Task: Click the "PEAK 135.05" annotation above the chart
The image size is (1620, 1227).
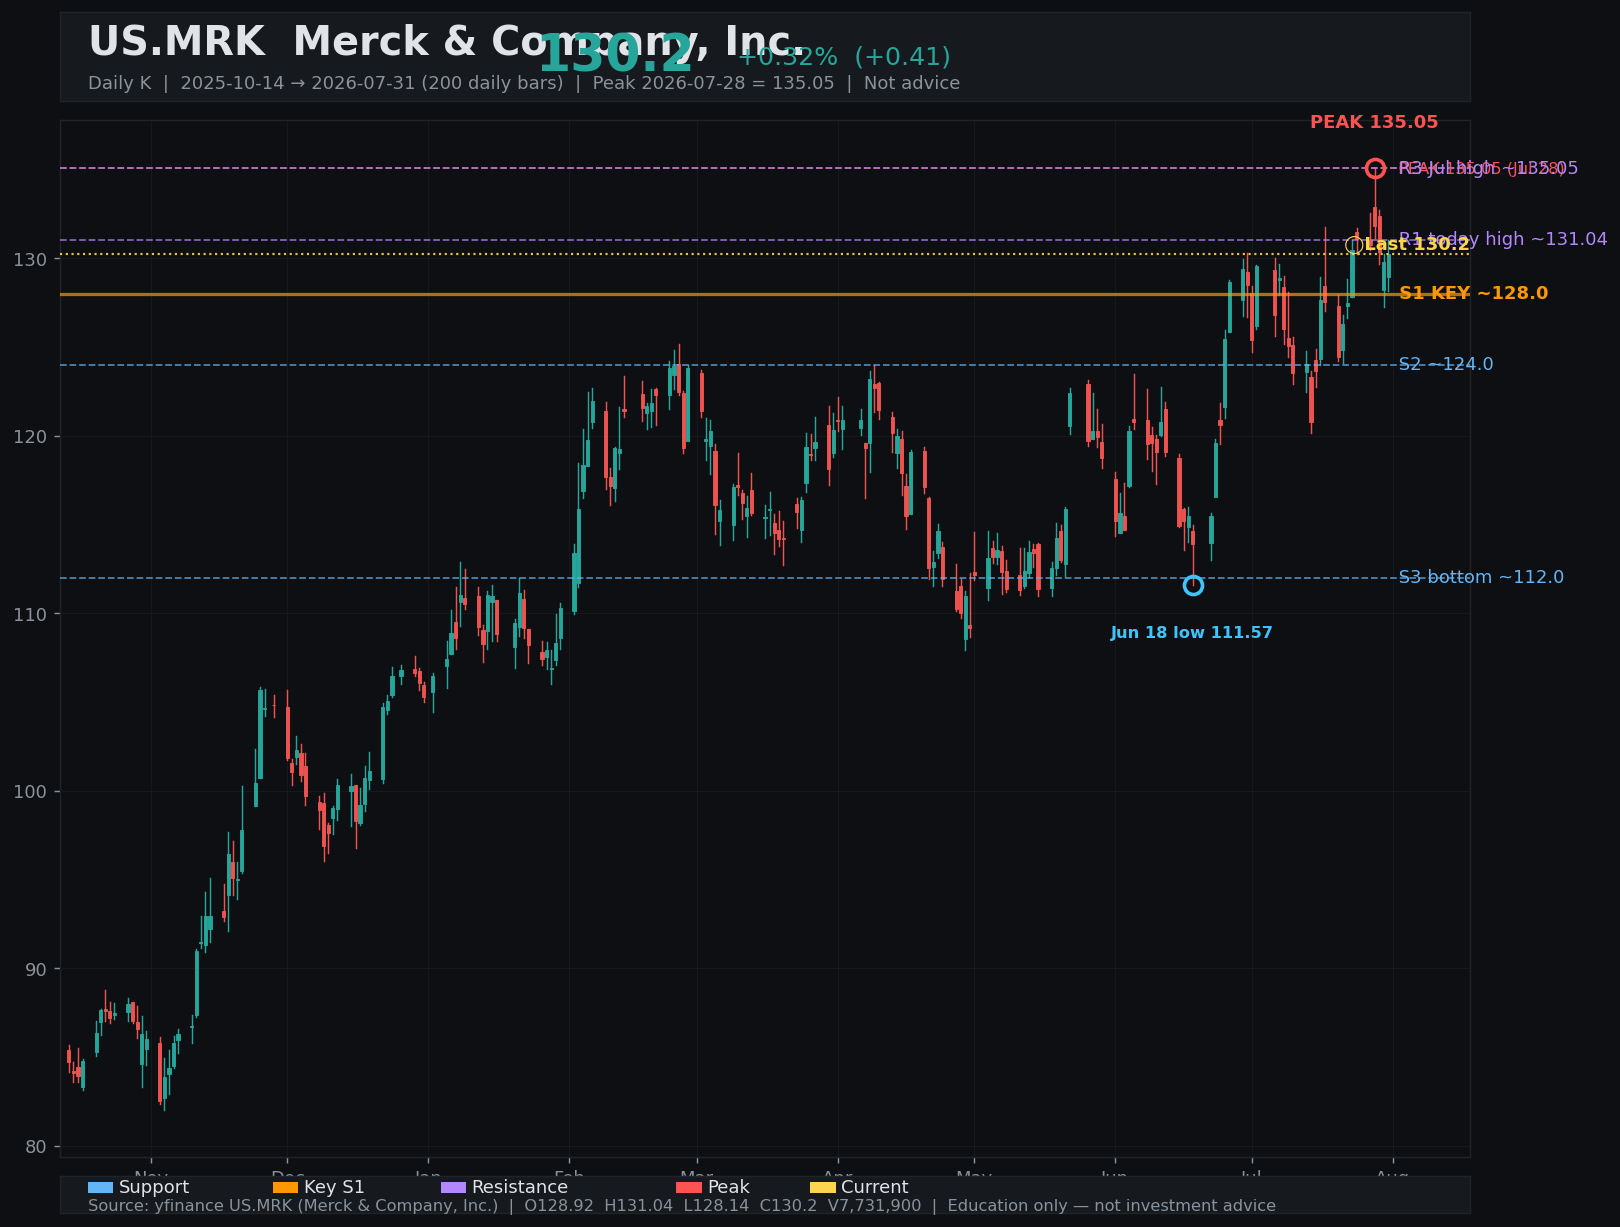Action: pos(1374,122)
